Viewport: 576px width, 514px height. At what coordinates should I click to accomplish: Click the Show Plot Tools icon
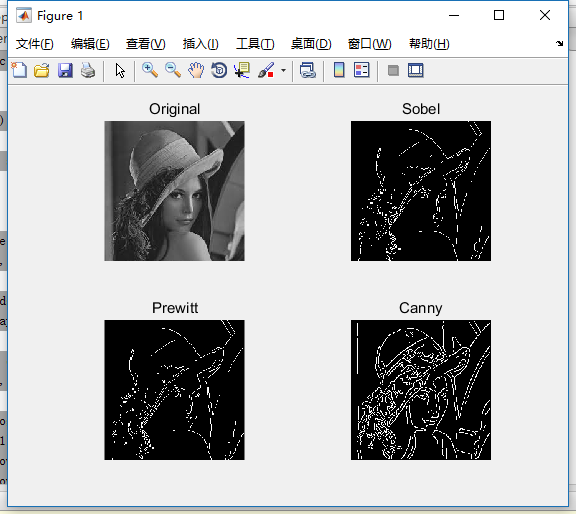[x=416, y=70]
